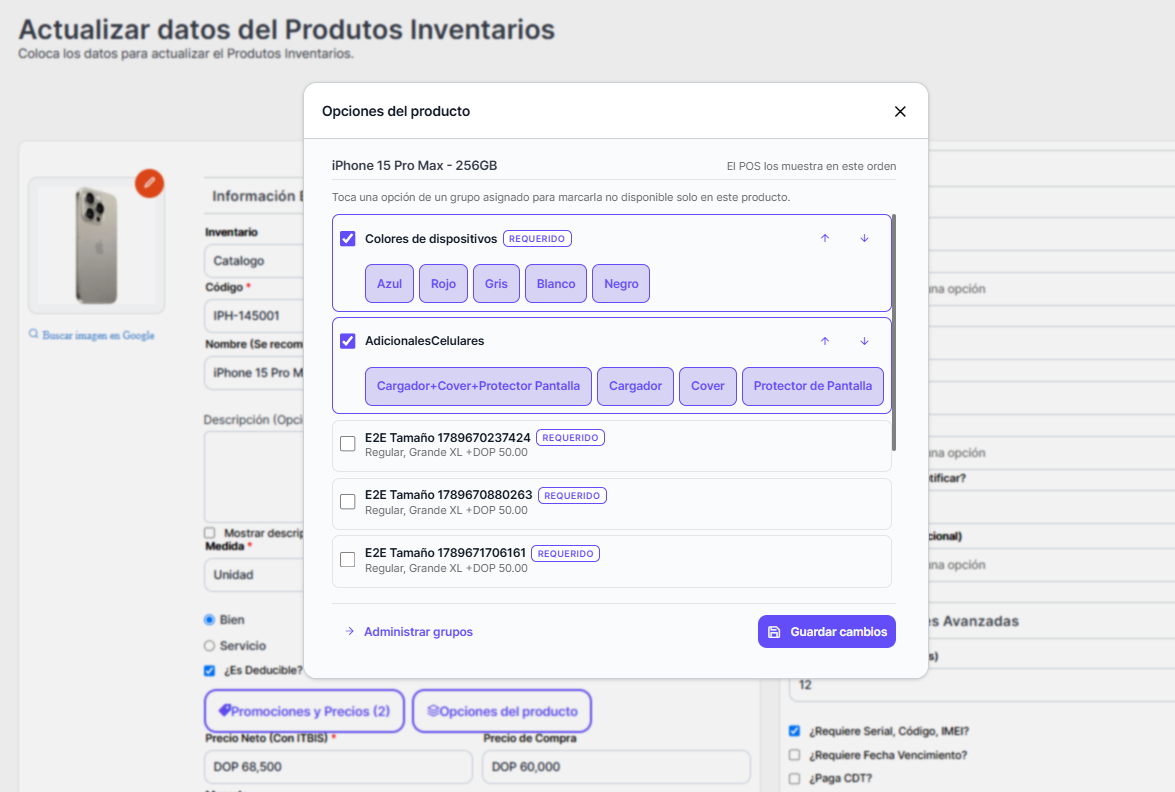Check ¿Requiere Fecha Vencimiento? checkbox
This screenshot has height=792, width=1175.
coord(794,755)
